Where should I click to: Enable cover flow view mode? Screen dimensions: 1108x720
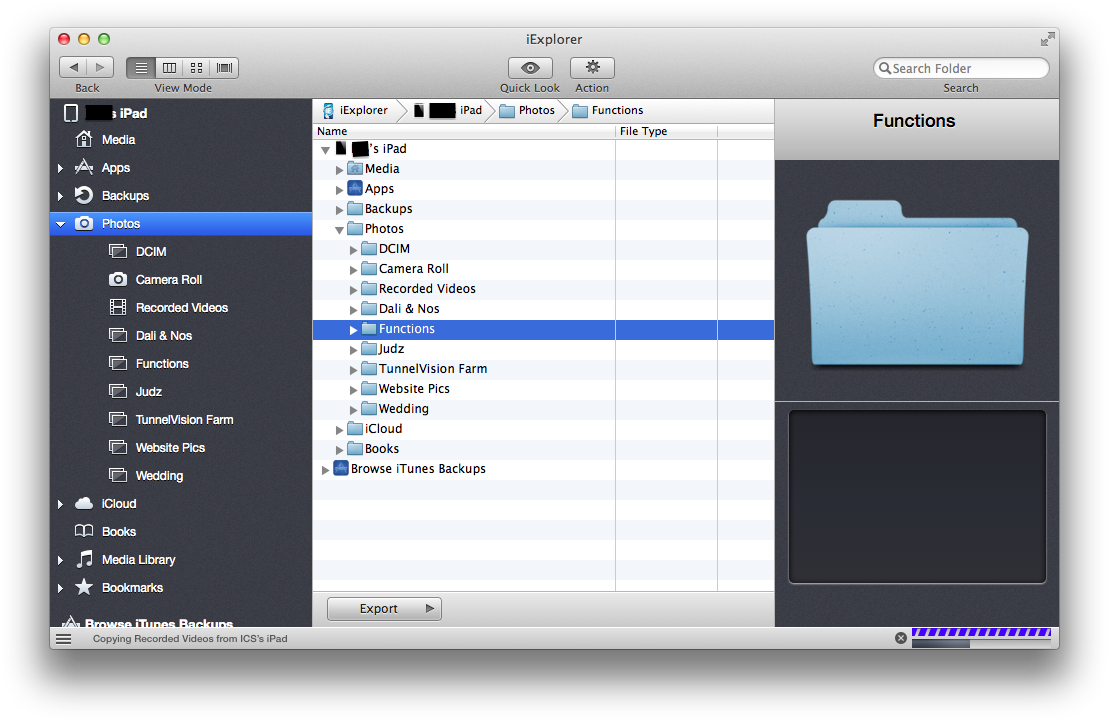(x=223, y=67)
